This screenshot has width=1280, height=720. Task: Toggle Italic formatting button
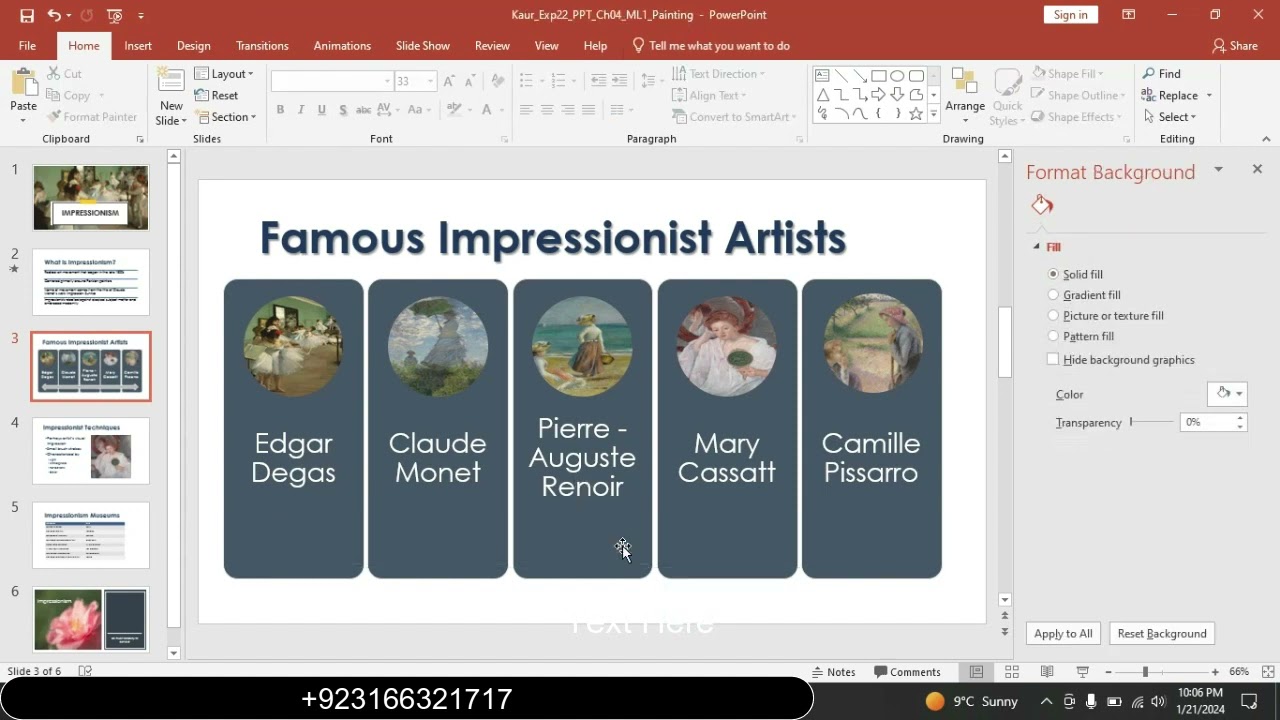pyautogui.click(x=301, y=110)
